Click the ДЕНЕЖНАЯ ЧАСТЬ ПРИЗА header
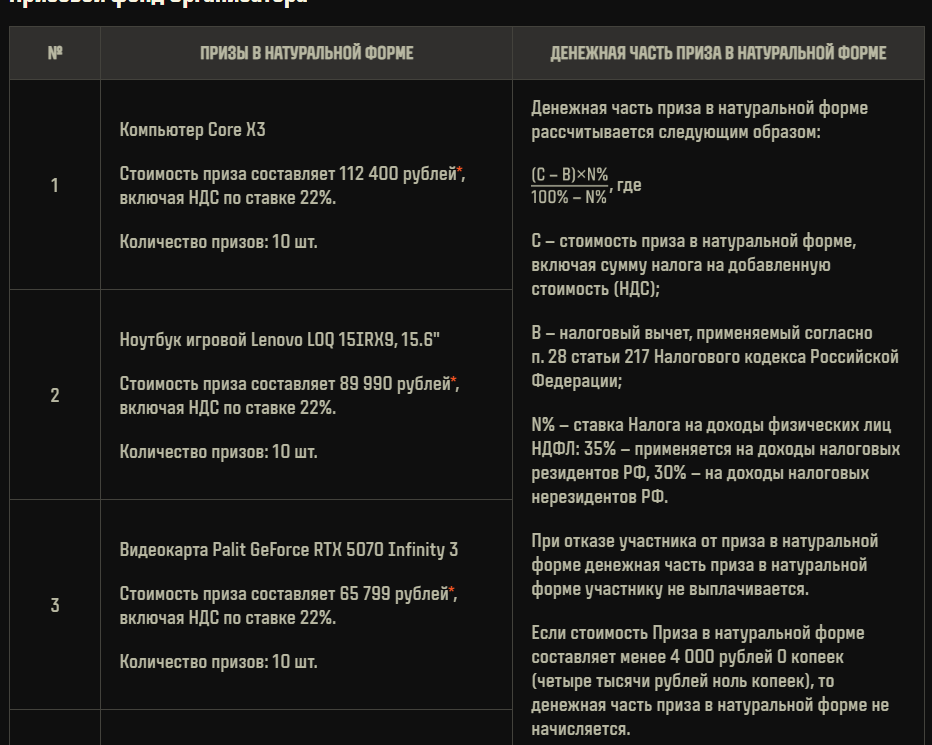The height and width of the screenshot is (745, 932). coord(718,53)
